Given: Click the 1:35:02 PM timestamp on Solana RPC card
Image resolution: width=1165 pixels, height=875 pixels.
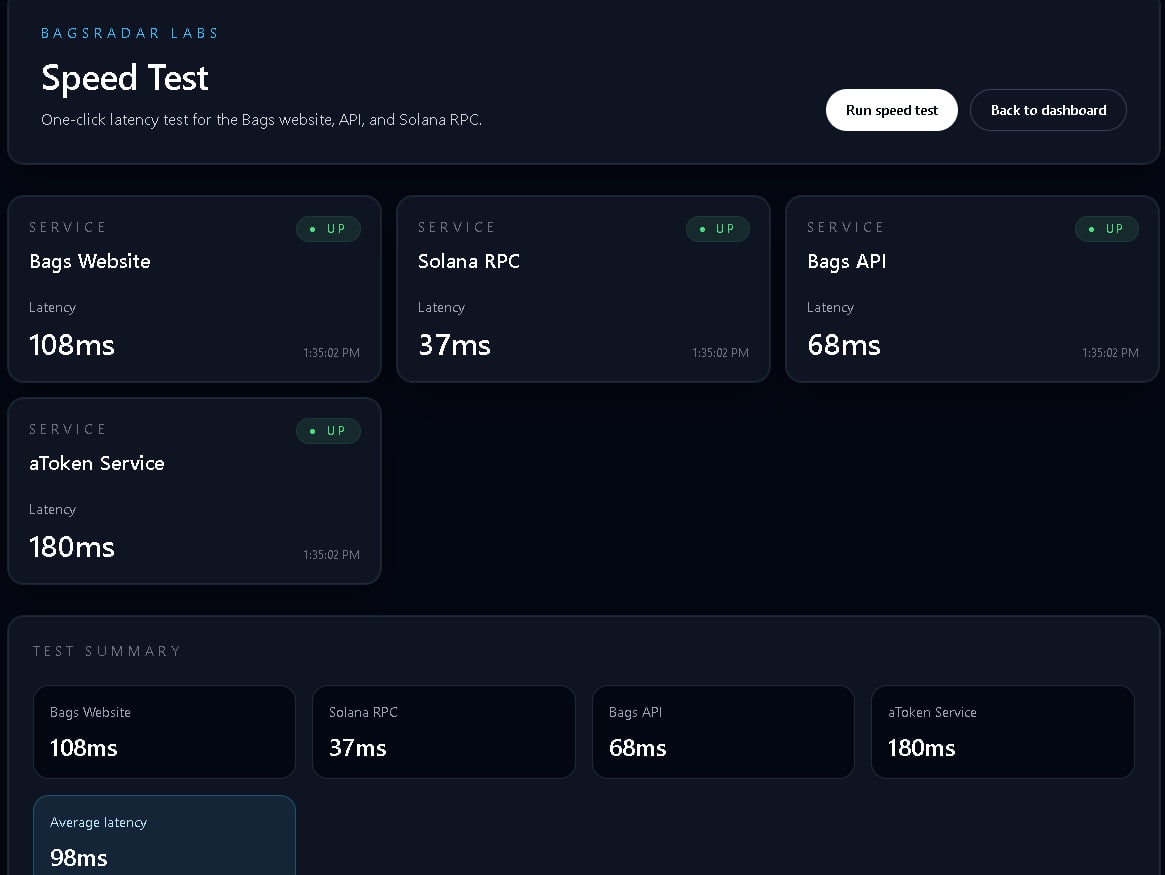Looking at the screenshot, I should 721,353.
